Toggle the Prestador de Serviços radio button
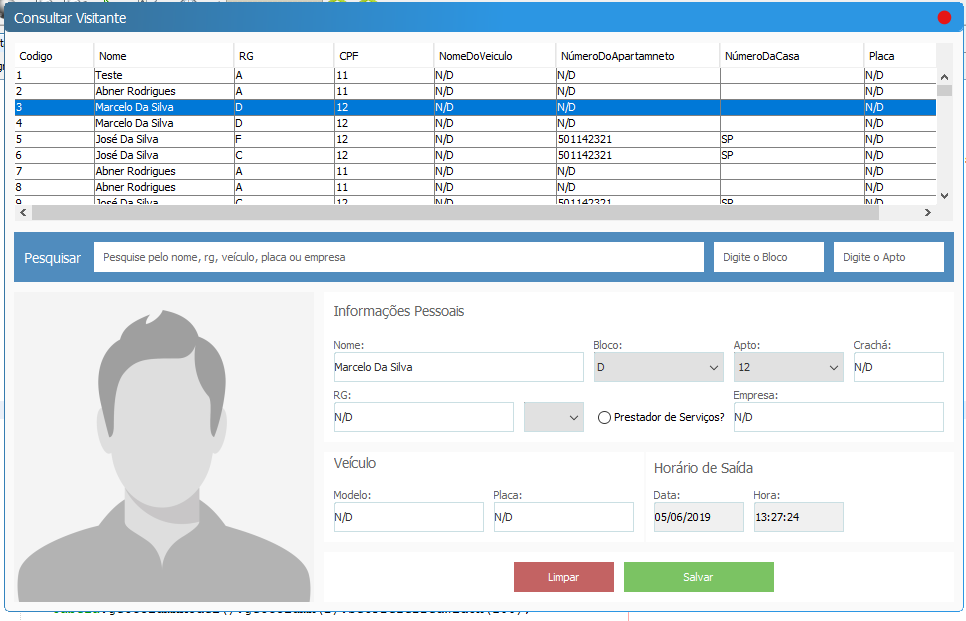This screenshot has width=966, height=621. point(604,418)
